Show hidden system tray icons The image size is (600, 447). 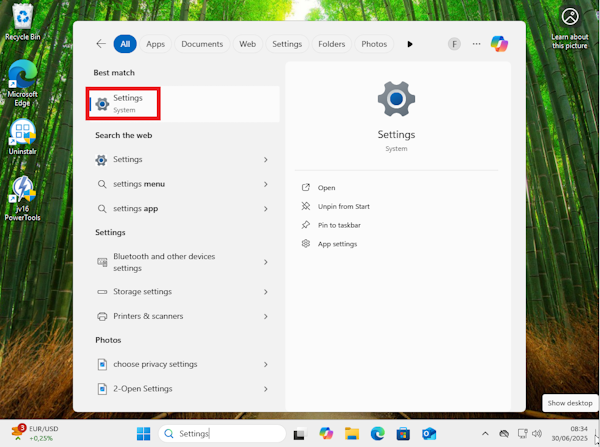pos(485,434)
